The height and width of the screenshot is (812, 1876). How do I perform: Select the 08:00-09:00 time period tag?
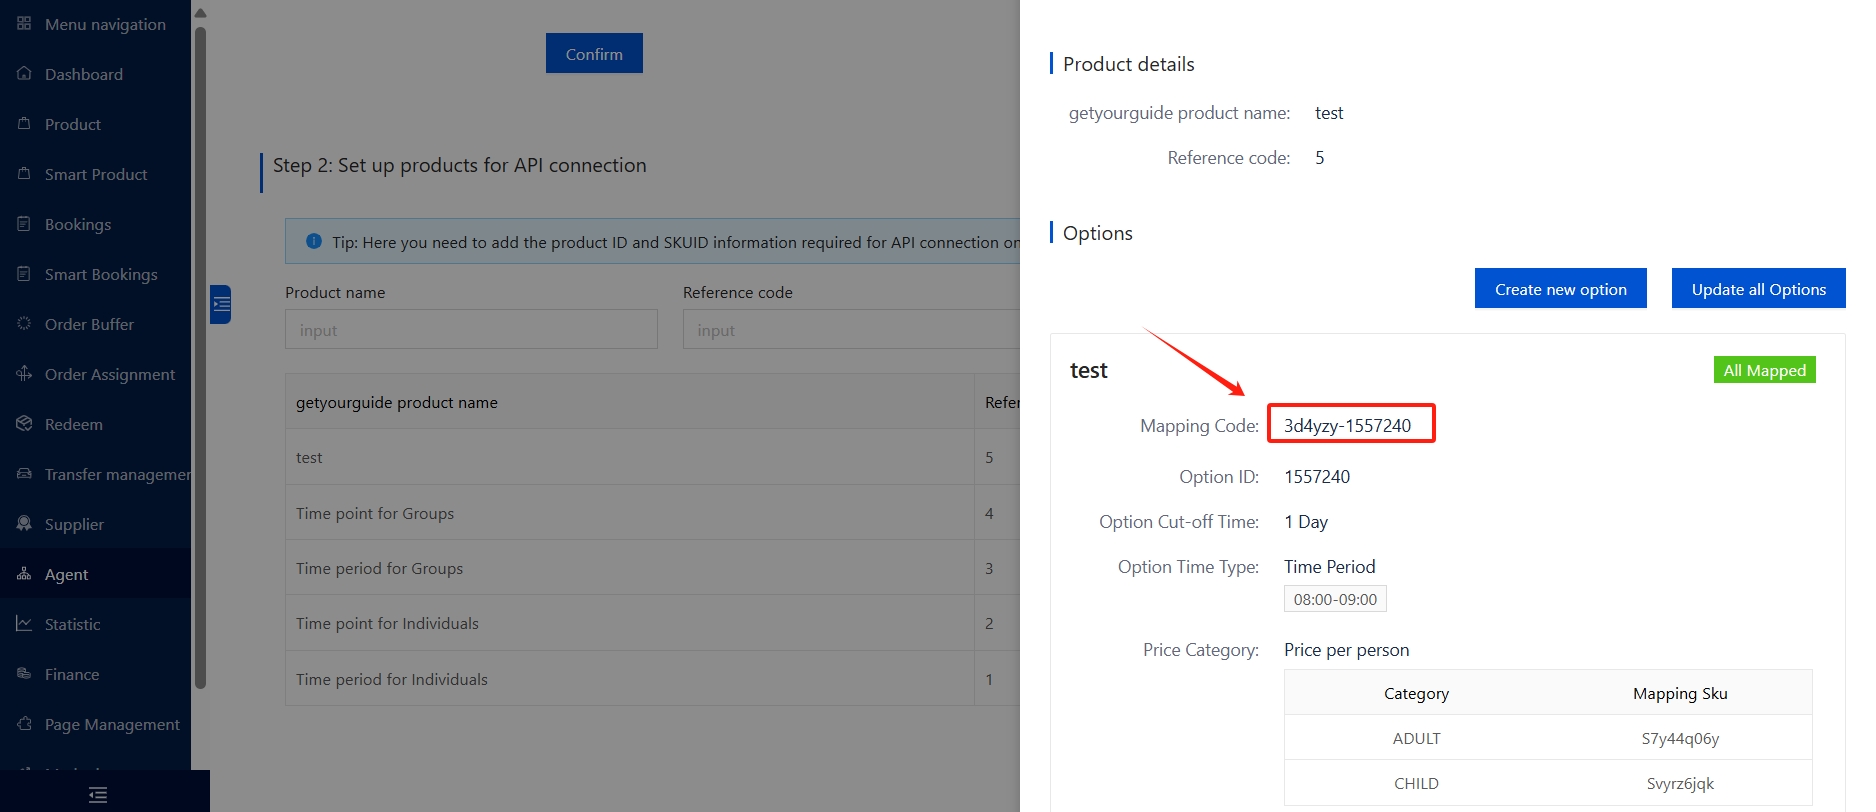[1335, 600]
